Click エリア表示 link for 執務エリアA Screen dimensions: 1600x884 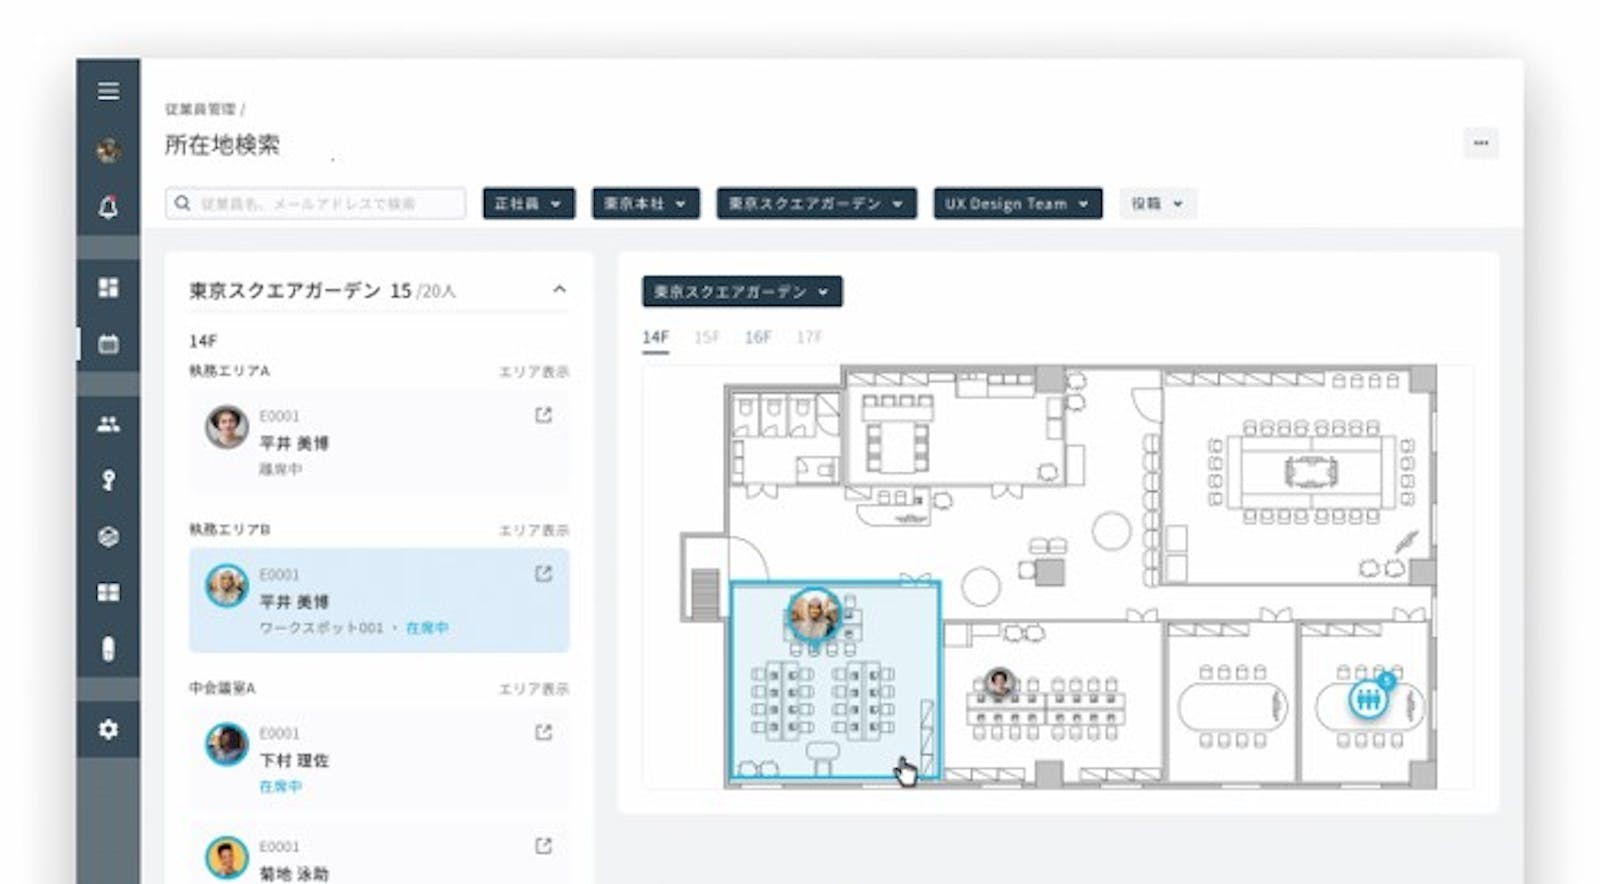point(534,372)
